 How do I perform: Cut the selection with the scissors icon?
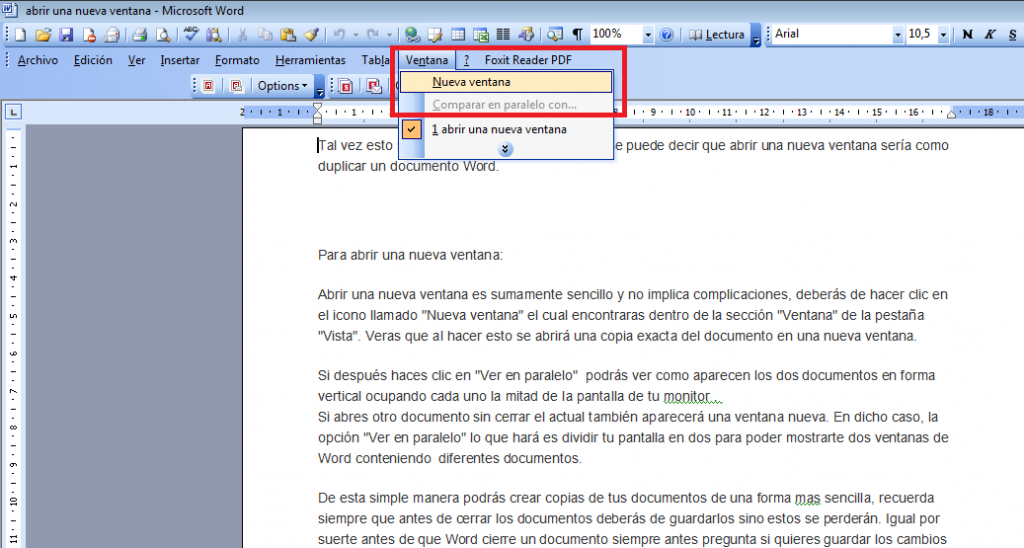(x=242, y=35)
